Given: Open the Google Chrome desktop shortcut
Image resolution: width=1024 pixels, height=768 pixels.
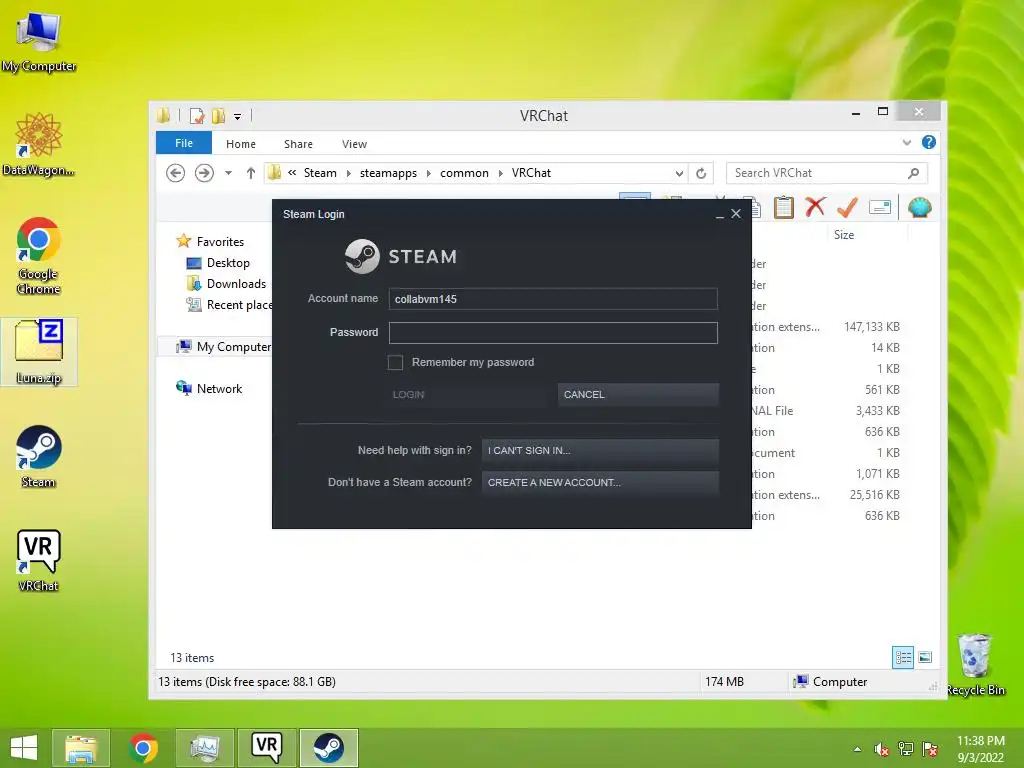Looking at the screenshot, I should coord(39,256).
